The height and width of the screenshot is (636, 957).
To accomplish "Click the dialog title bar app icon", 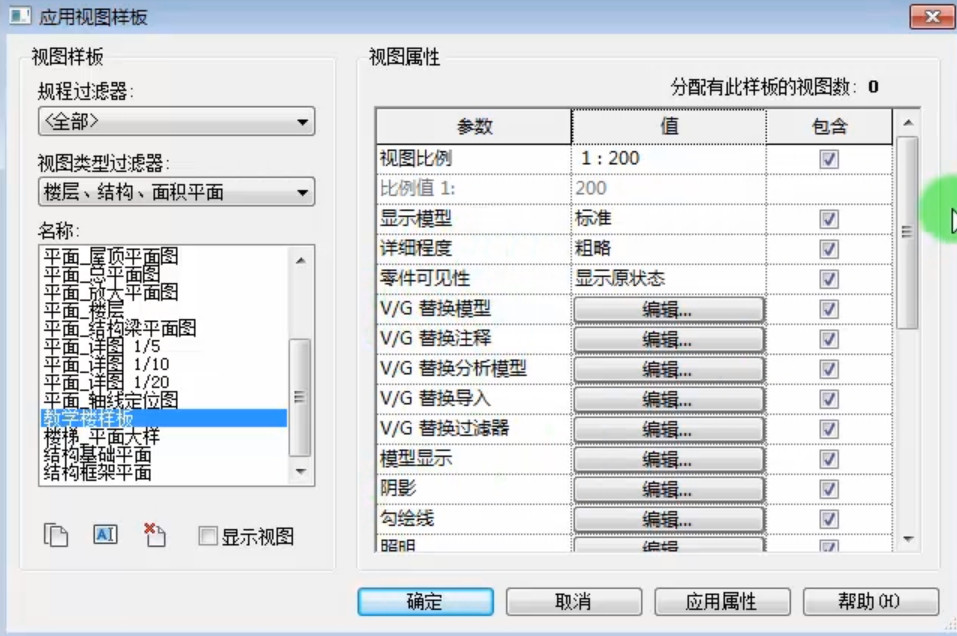I will [20, 15].
